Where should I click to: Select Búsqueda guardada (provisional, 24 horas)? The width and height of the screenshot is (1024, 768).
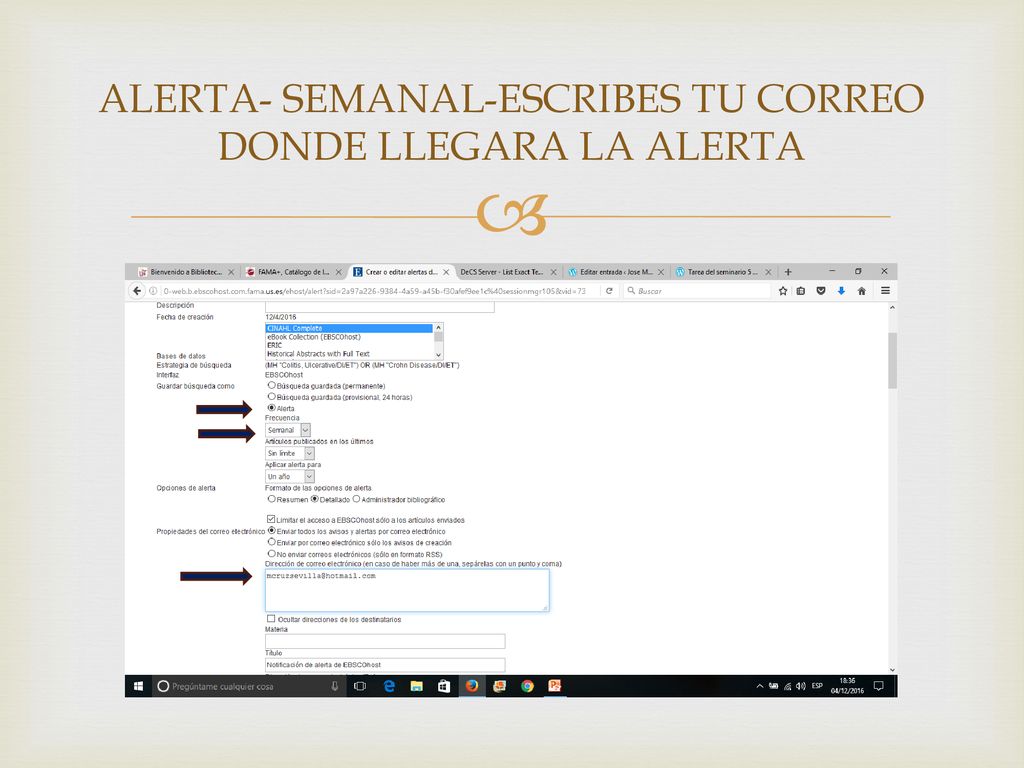[x=272, y=397]
